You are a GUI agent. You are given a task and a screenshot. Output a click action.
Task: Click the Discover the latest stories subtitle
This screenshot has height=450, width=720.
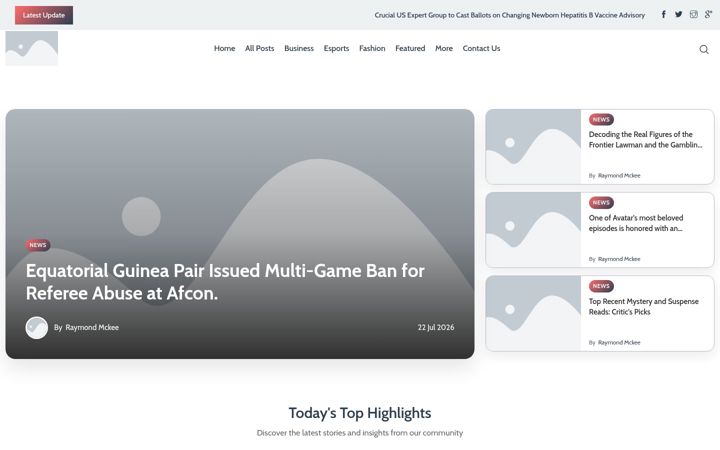click(360, 433)
